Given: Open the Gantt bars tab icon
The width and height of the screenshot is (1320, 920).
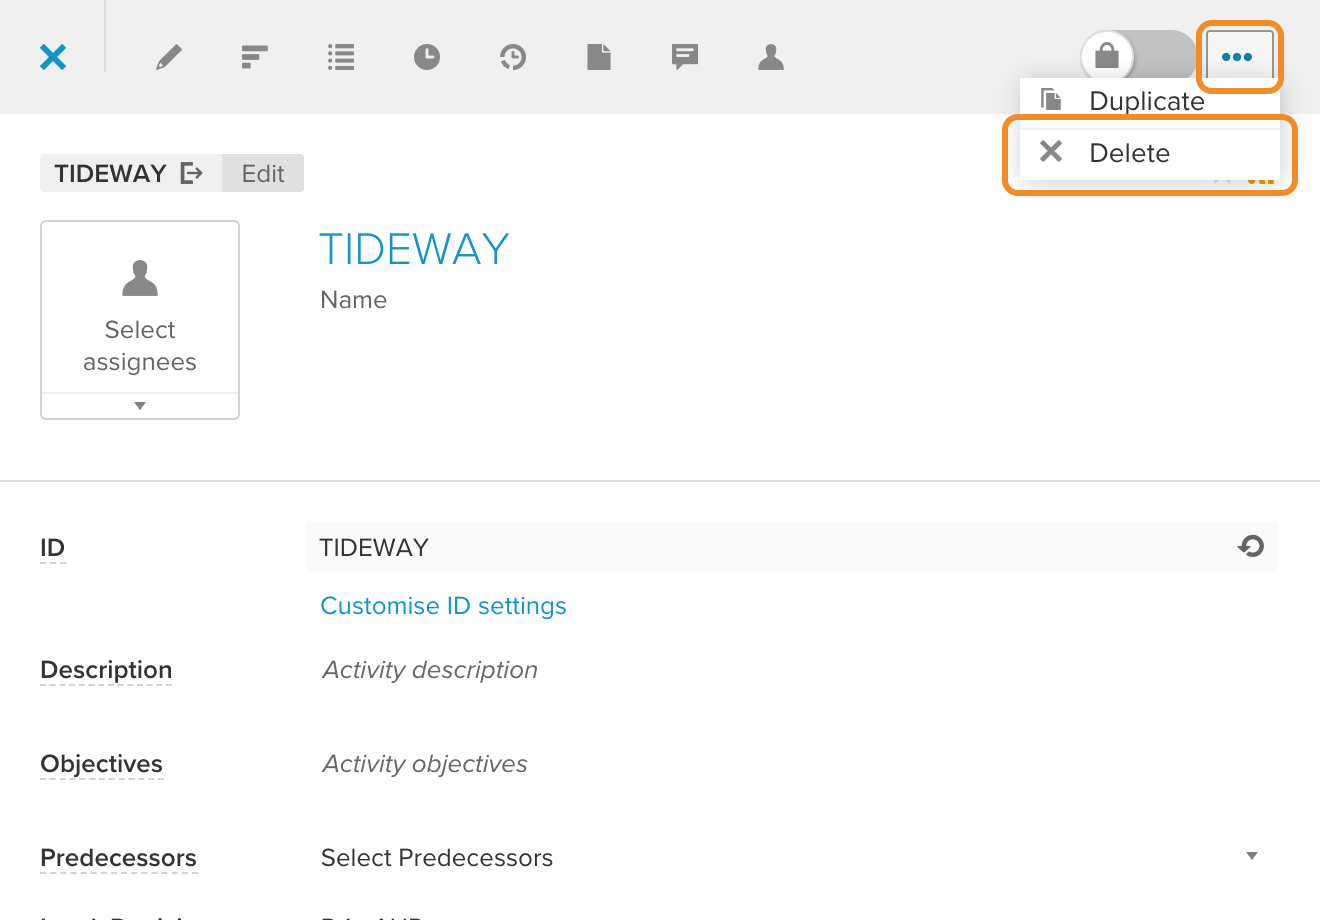Looking at the screenshot, I should point(255,57).
